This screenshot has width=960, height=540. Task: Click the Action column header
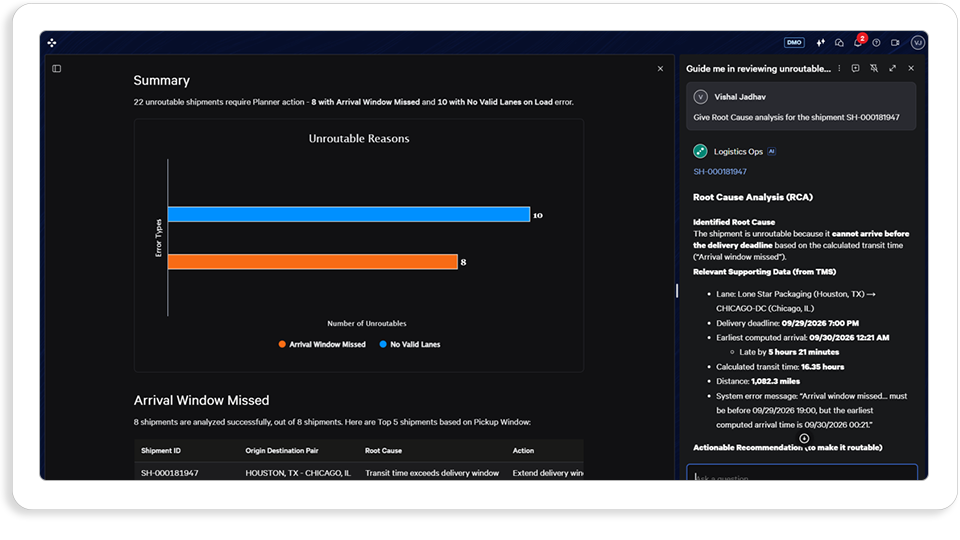point(523,451)
